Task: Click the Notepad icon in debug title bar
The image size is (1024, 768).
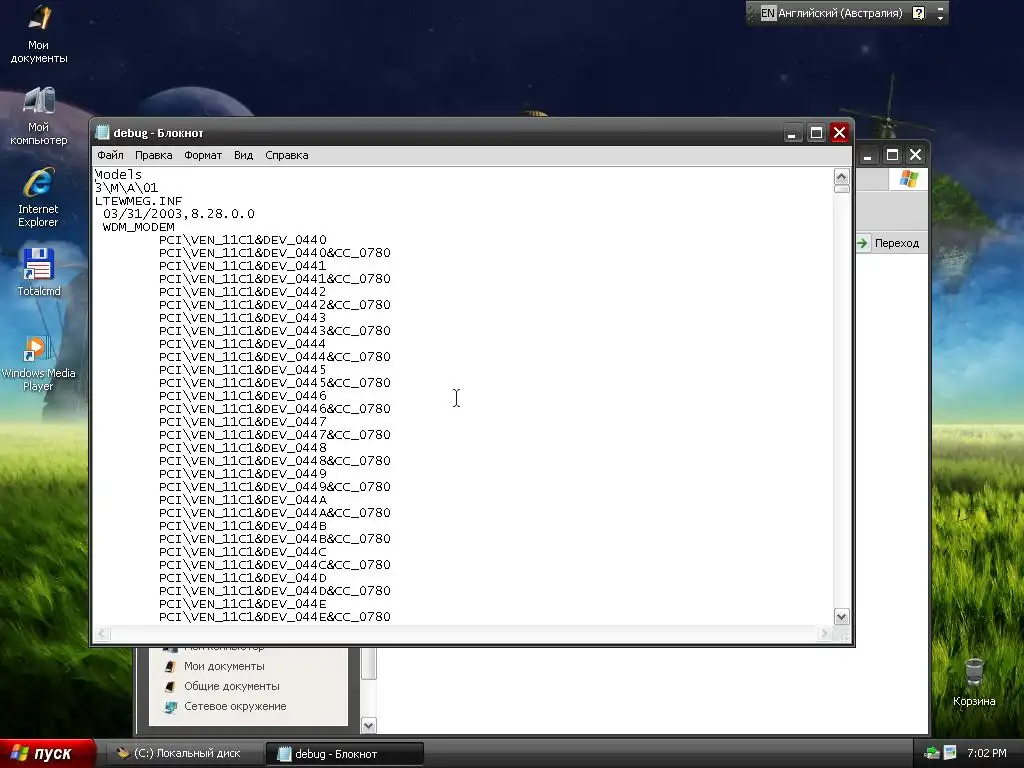Action: (x=103, y=133)
